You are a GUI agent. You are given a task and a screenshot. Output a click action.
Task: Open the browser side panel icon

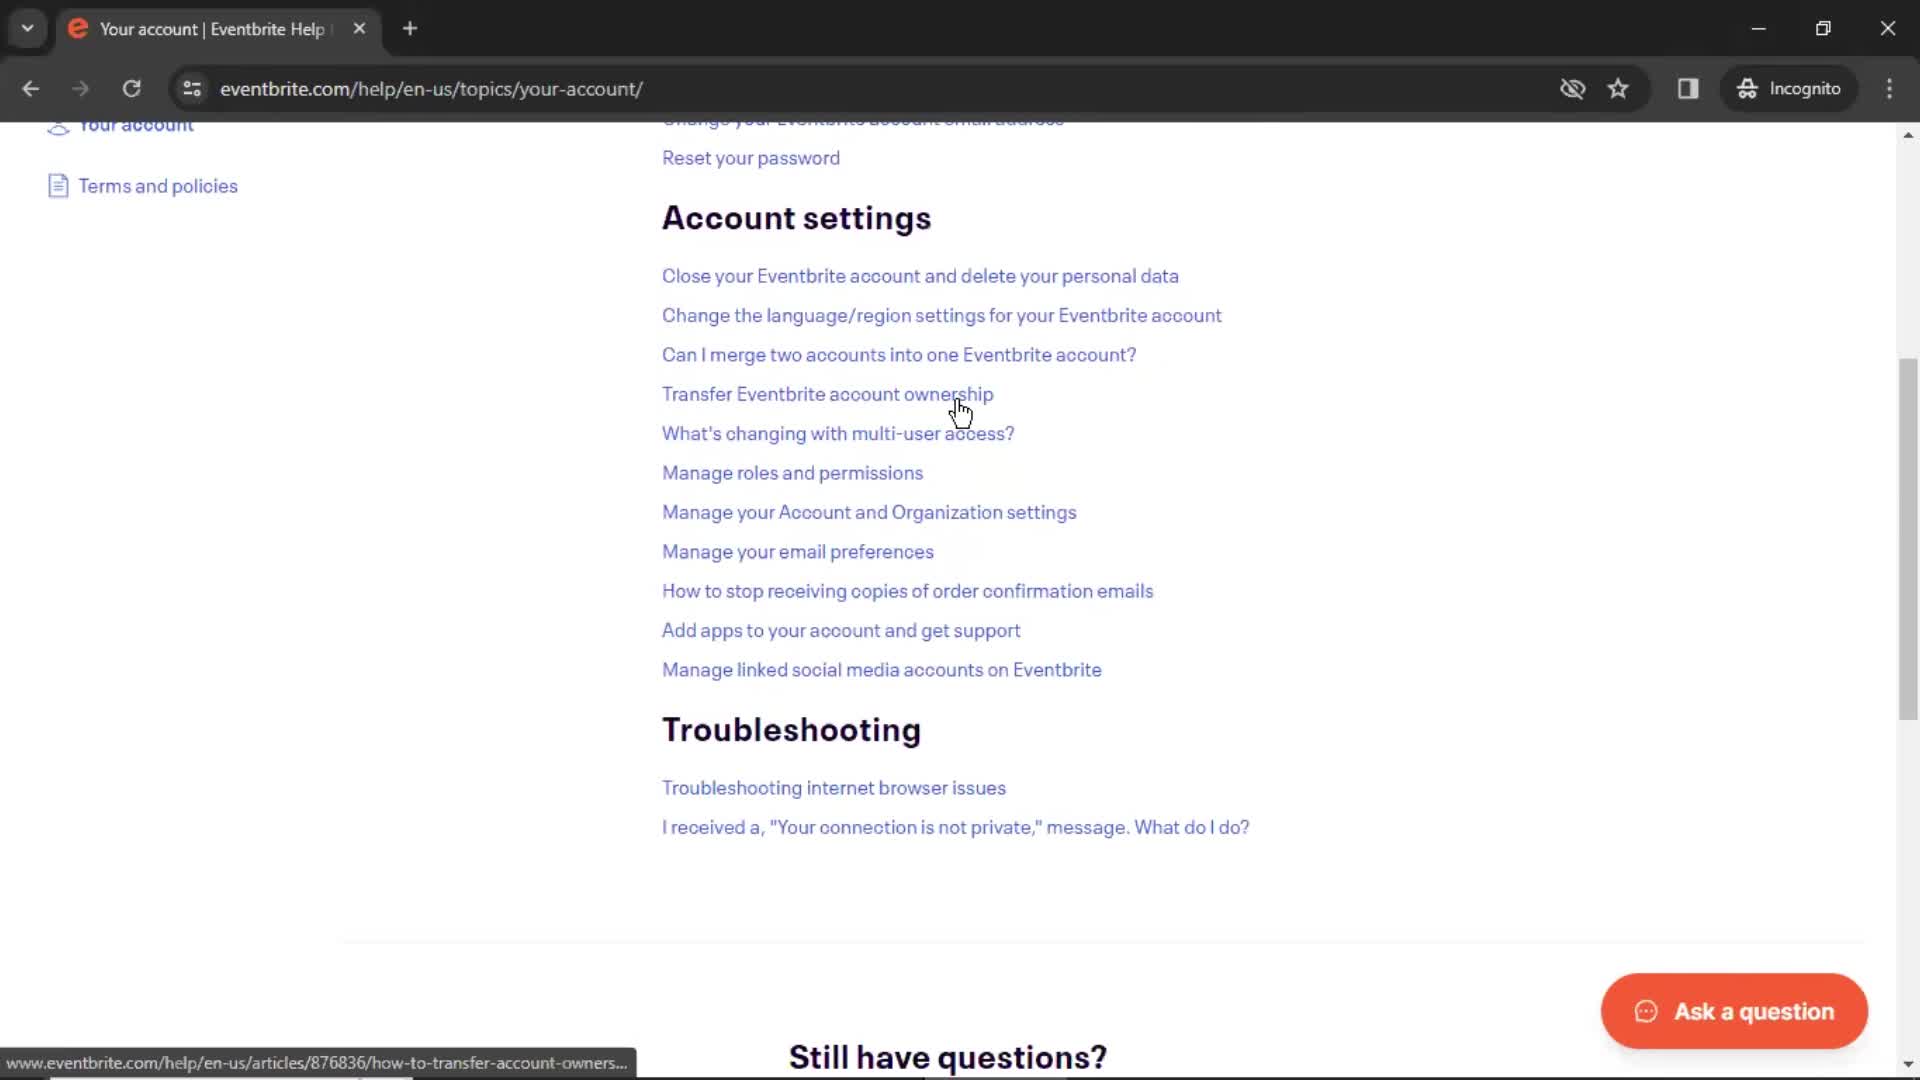[1688, 89]
